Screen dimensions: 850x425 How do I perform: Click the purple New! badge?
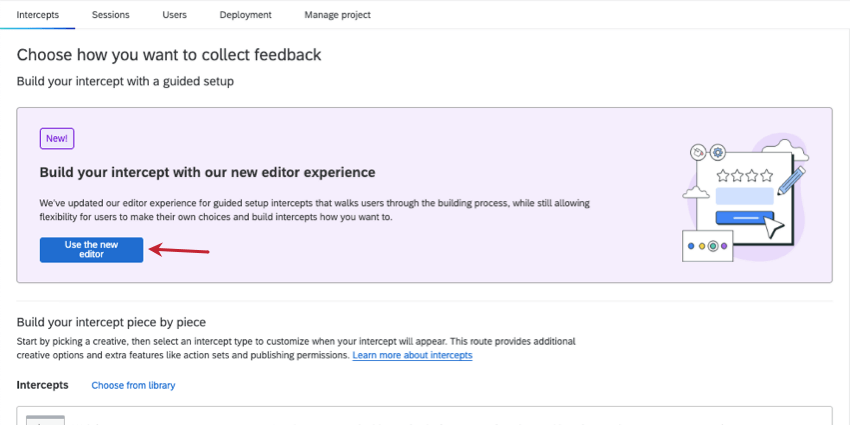(x=57, y=139)
